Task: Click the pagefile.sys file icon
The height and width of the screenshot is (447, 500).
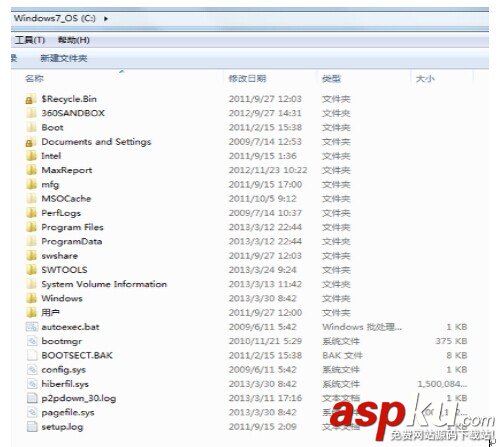Action: coord(32,413)
